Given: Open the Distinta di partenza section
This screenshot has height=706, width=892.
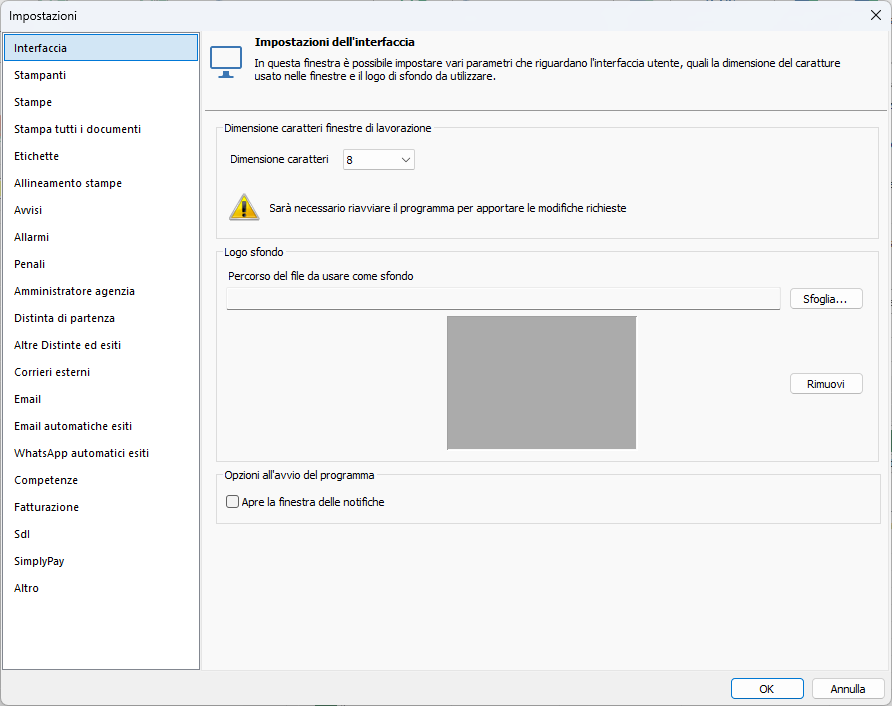Looking at the screenshot, I should 64,318.
